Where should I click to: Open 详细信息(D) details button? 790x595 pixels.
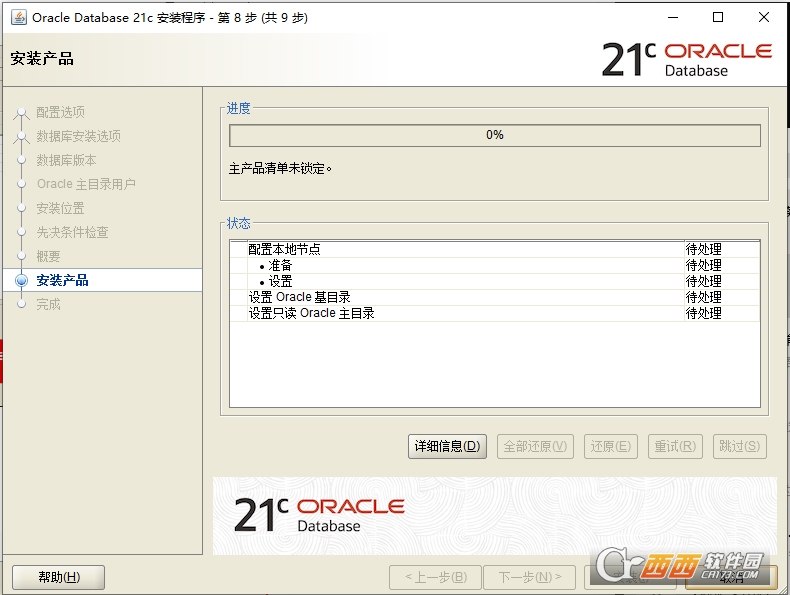[447, 446]
